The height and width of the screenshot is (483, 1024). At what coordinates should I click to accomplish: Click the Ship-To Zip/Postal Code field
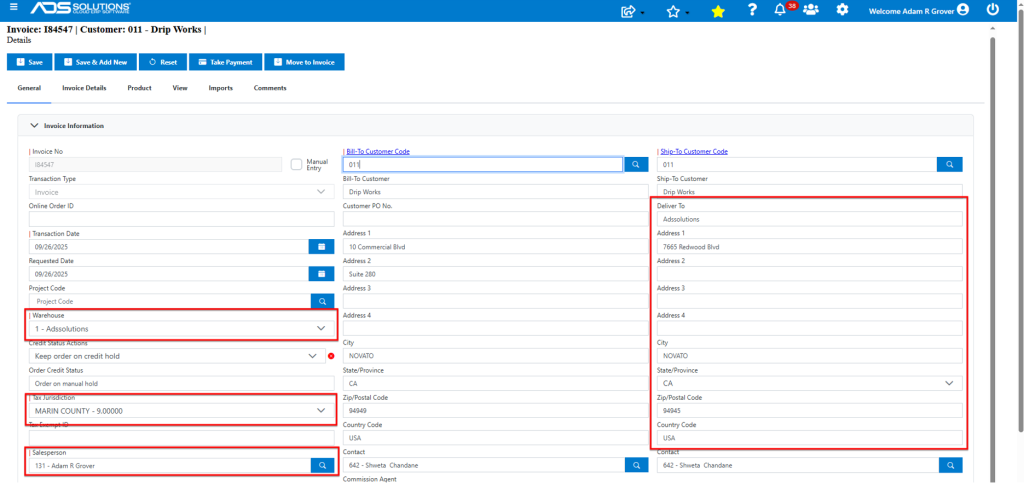[x=810, y=411]
